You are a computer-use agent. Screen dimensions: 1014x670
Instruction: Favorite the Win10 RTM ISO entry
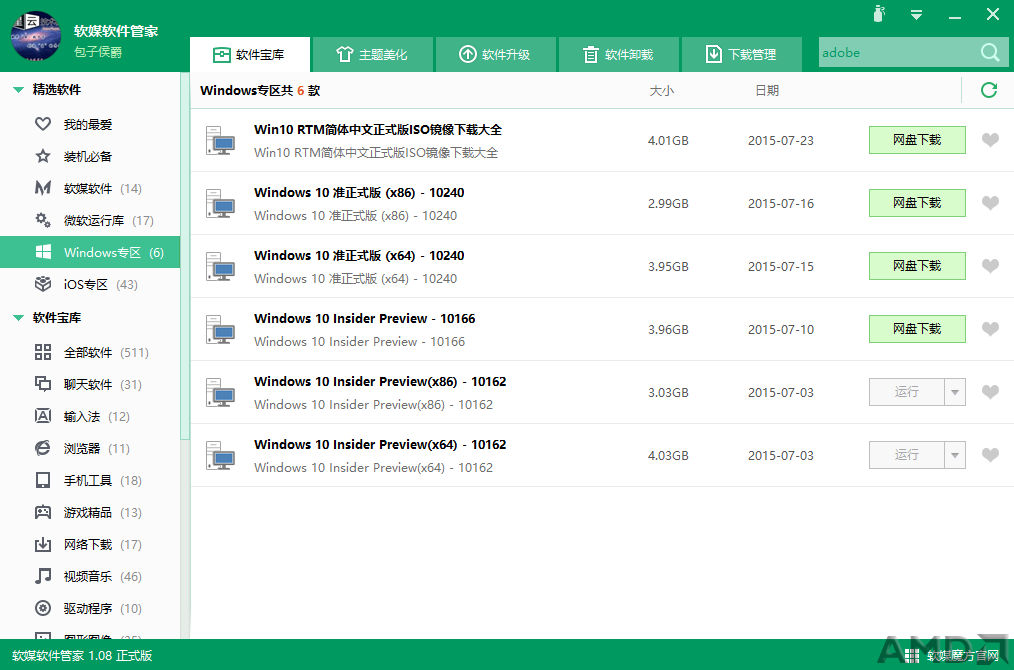click(x=990, y=140)
